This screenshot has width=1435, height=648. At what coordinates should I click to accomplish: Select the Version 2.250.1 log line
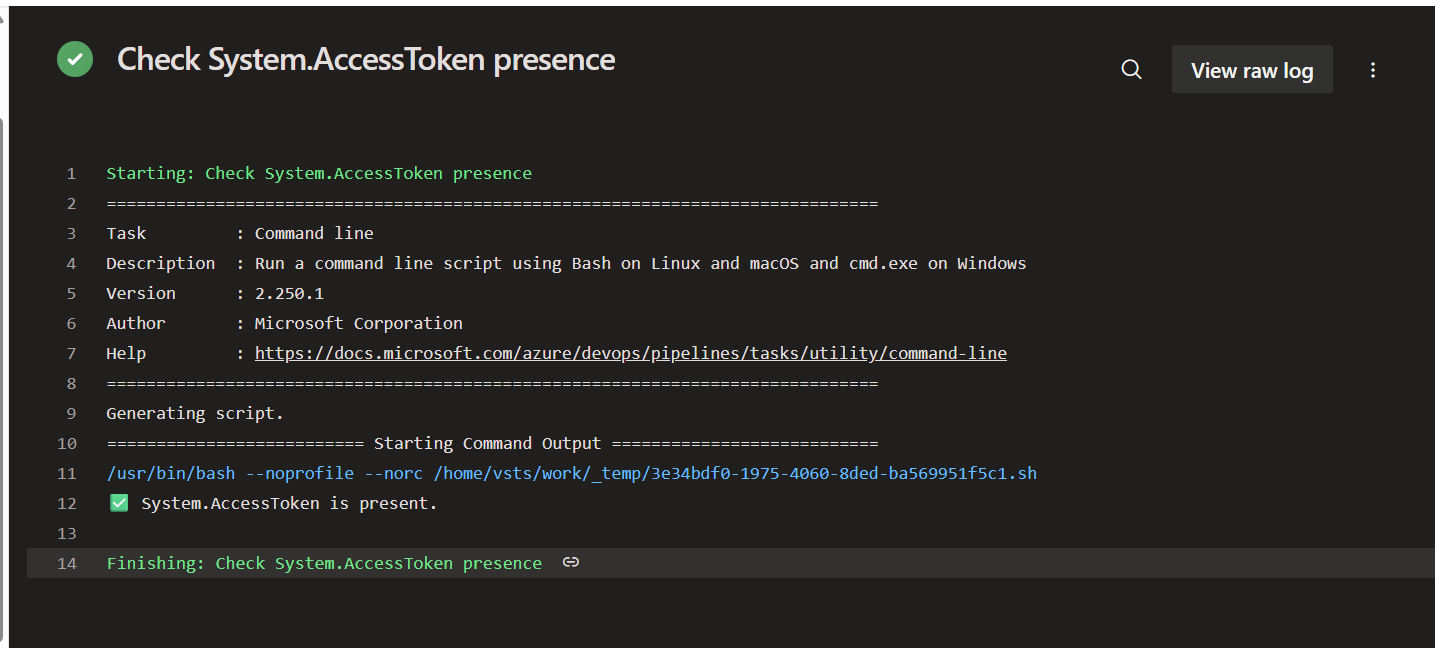[215, 293]
